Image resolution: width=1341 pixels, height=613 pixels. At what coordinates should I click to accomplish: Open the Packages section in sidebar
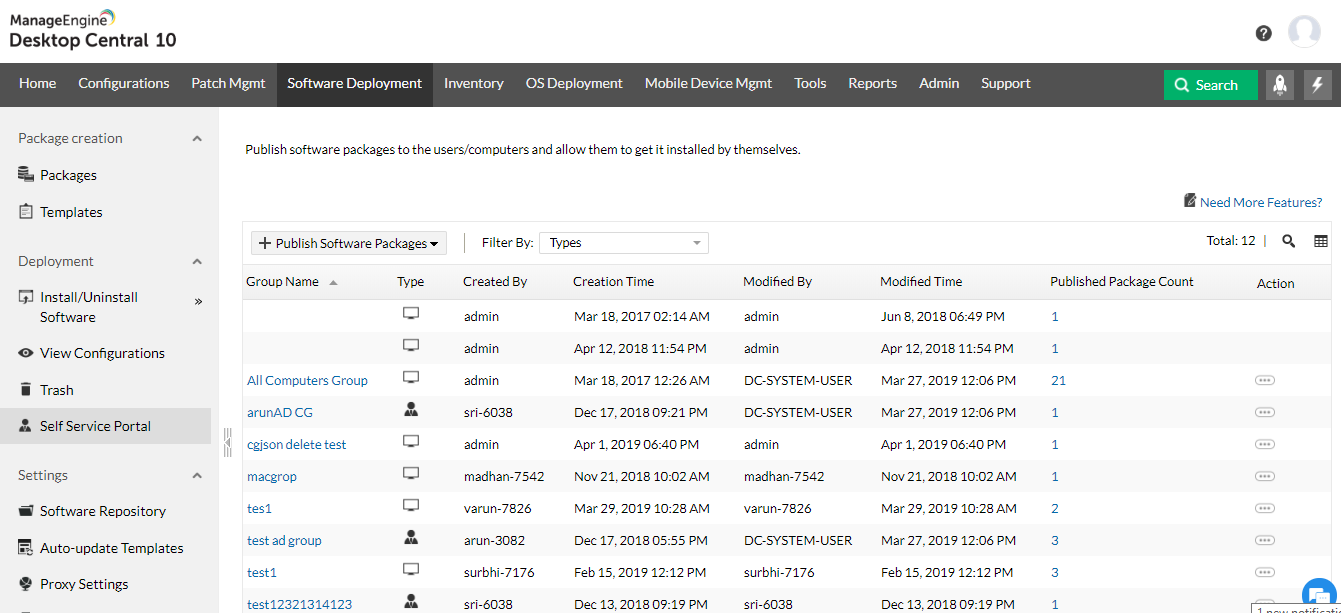[x=70, y=174]
